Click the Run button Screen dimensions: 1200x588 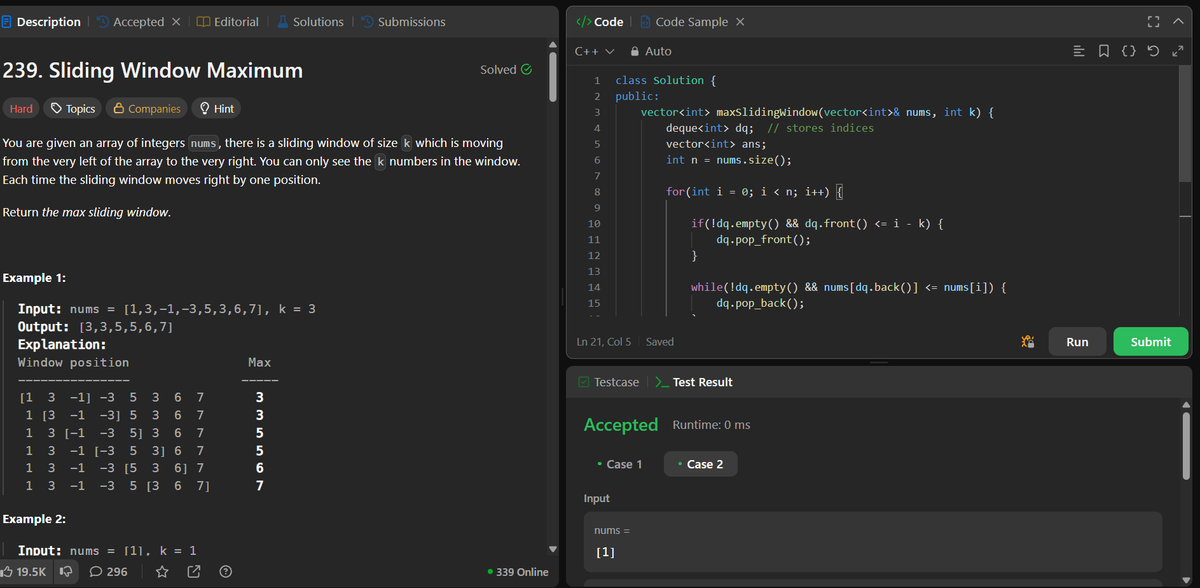pyautogui.click(x=1077, y=342)
